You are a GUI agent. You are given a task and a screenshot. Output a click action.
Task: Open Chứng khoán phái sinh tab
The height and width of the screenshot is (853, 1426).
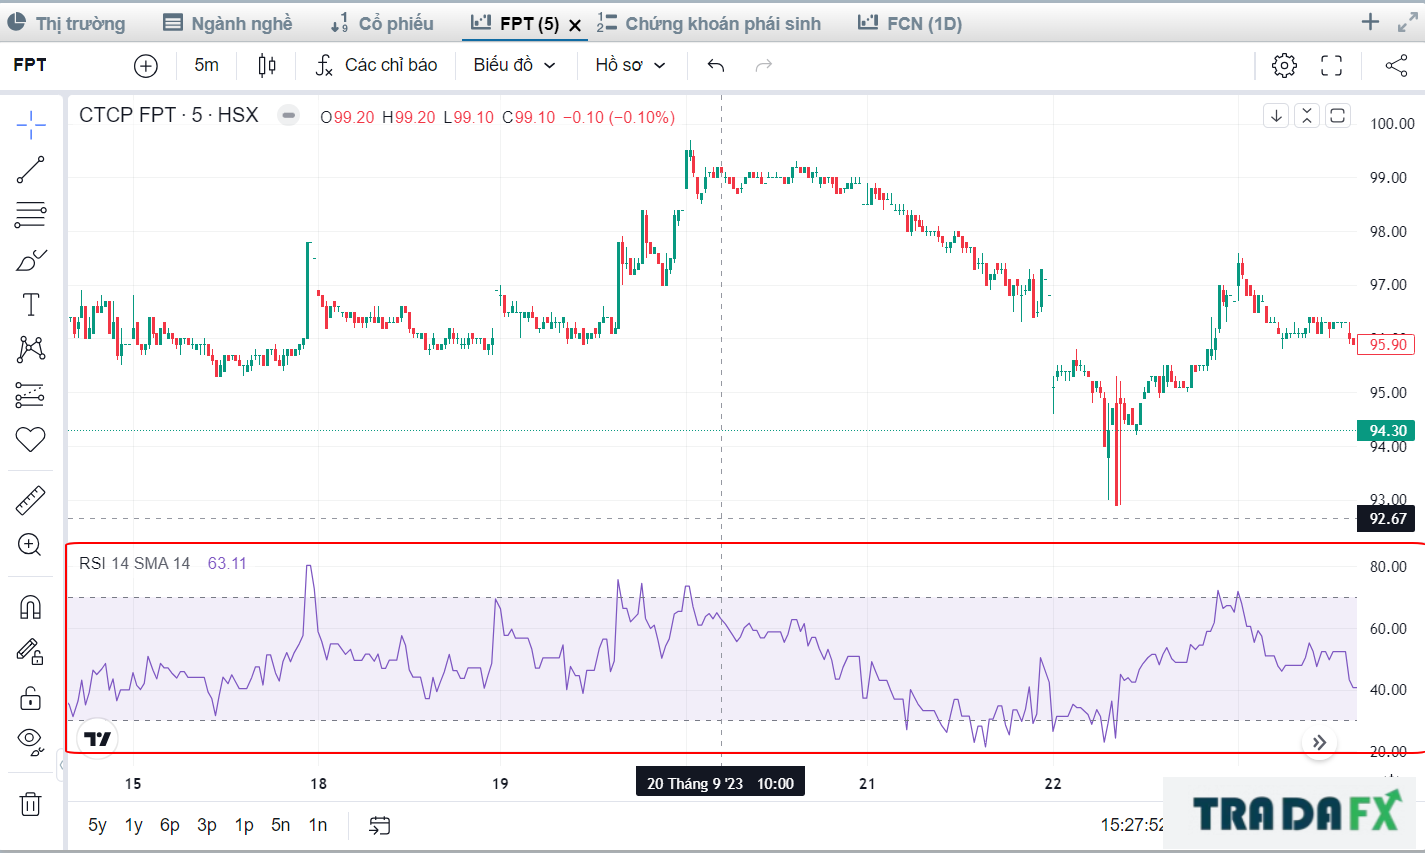pos(709,23)
